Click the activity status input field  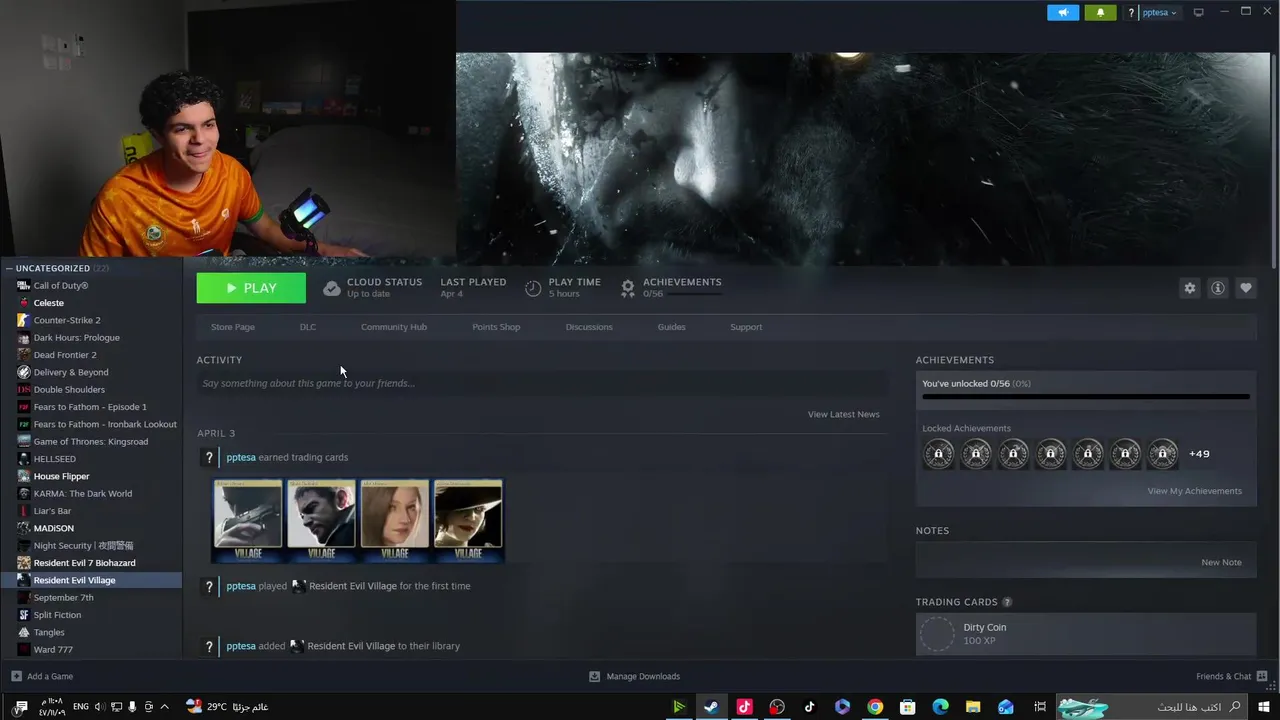(x=542, y=383)
